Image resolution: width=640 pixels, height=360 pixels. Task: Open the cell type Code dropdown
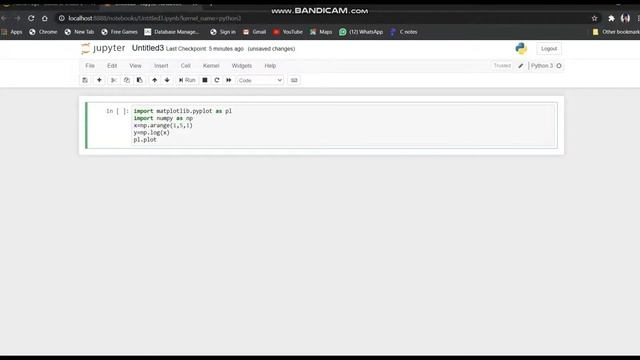(x=260, y=80)
